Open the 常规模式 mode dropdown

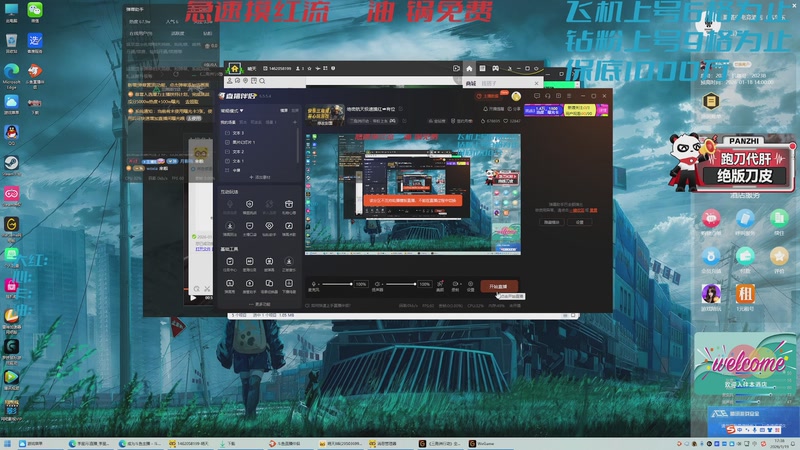pyautogui.click(x=232, y=110)
